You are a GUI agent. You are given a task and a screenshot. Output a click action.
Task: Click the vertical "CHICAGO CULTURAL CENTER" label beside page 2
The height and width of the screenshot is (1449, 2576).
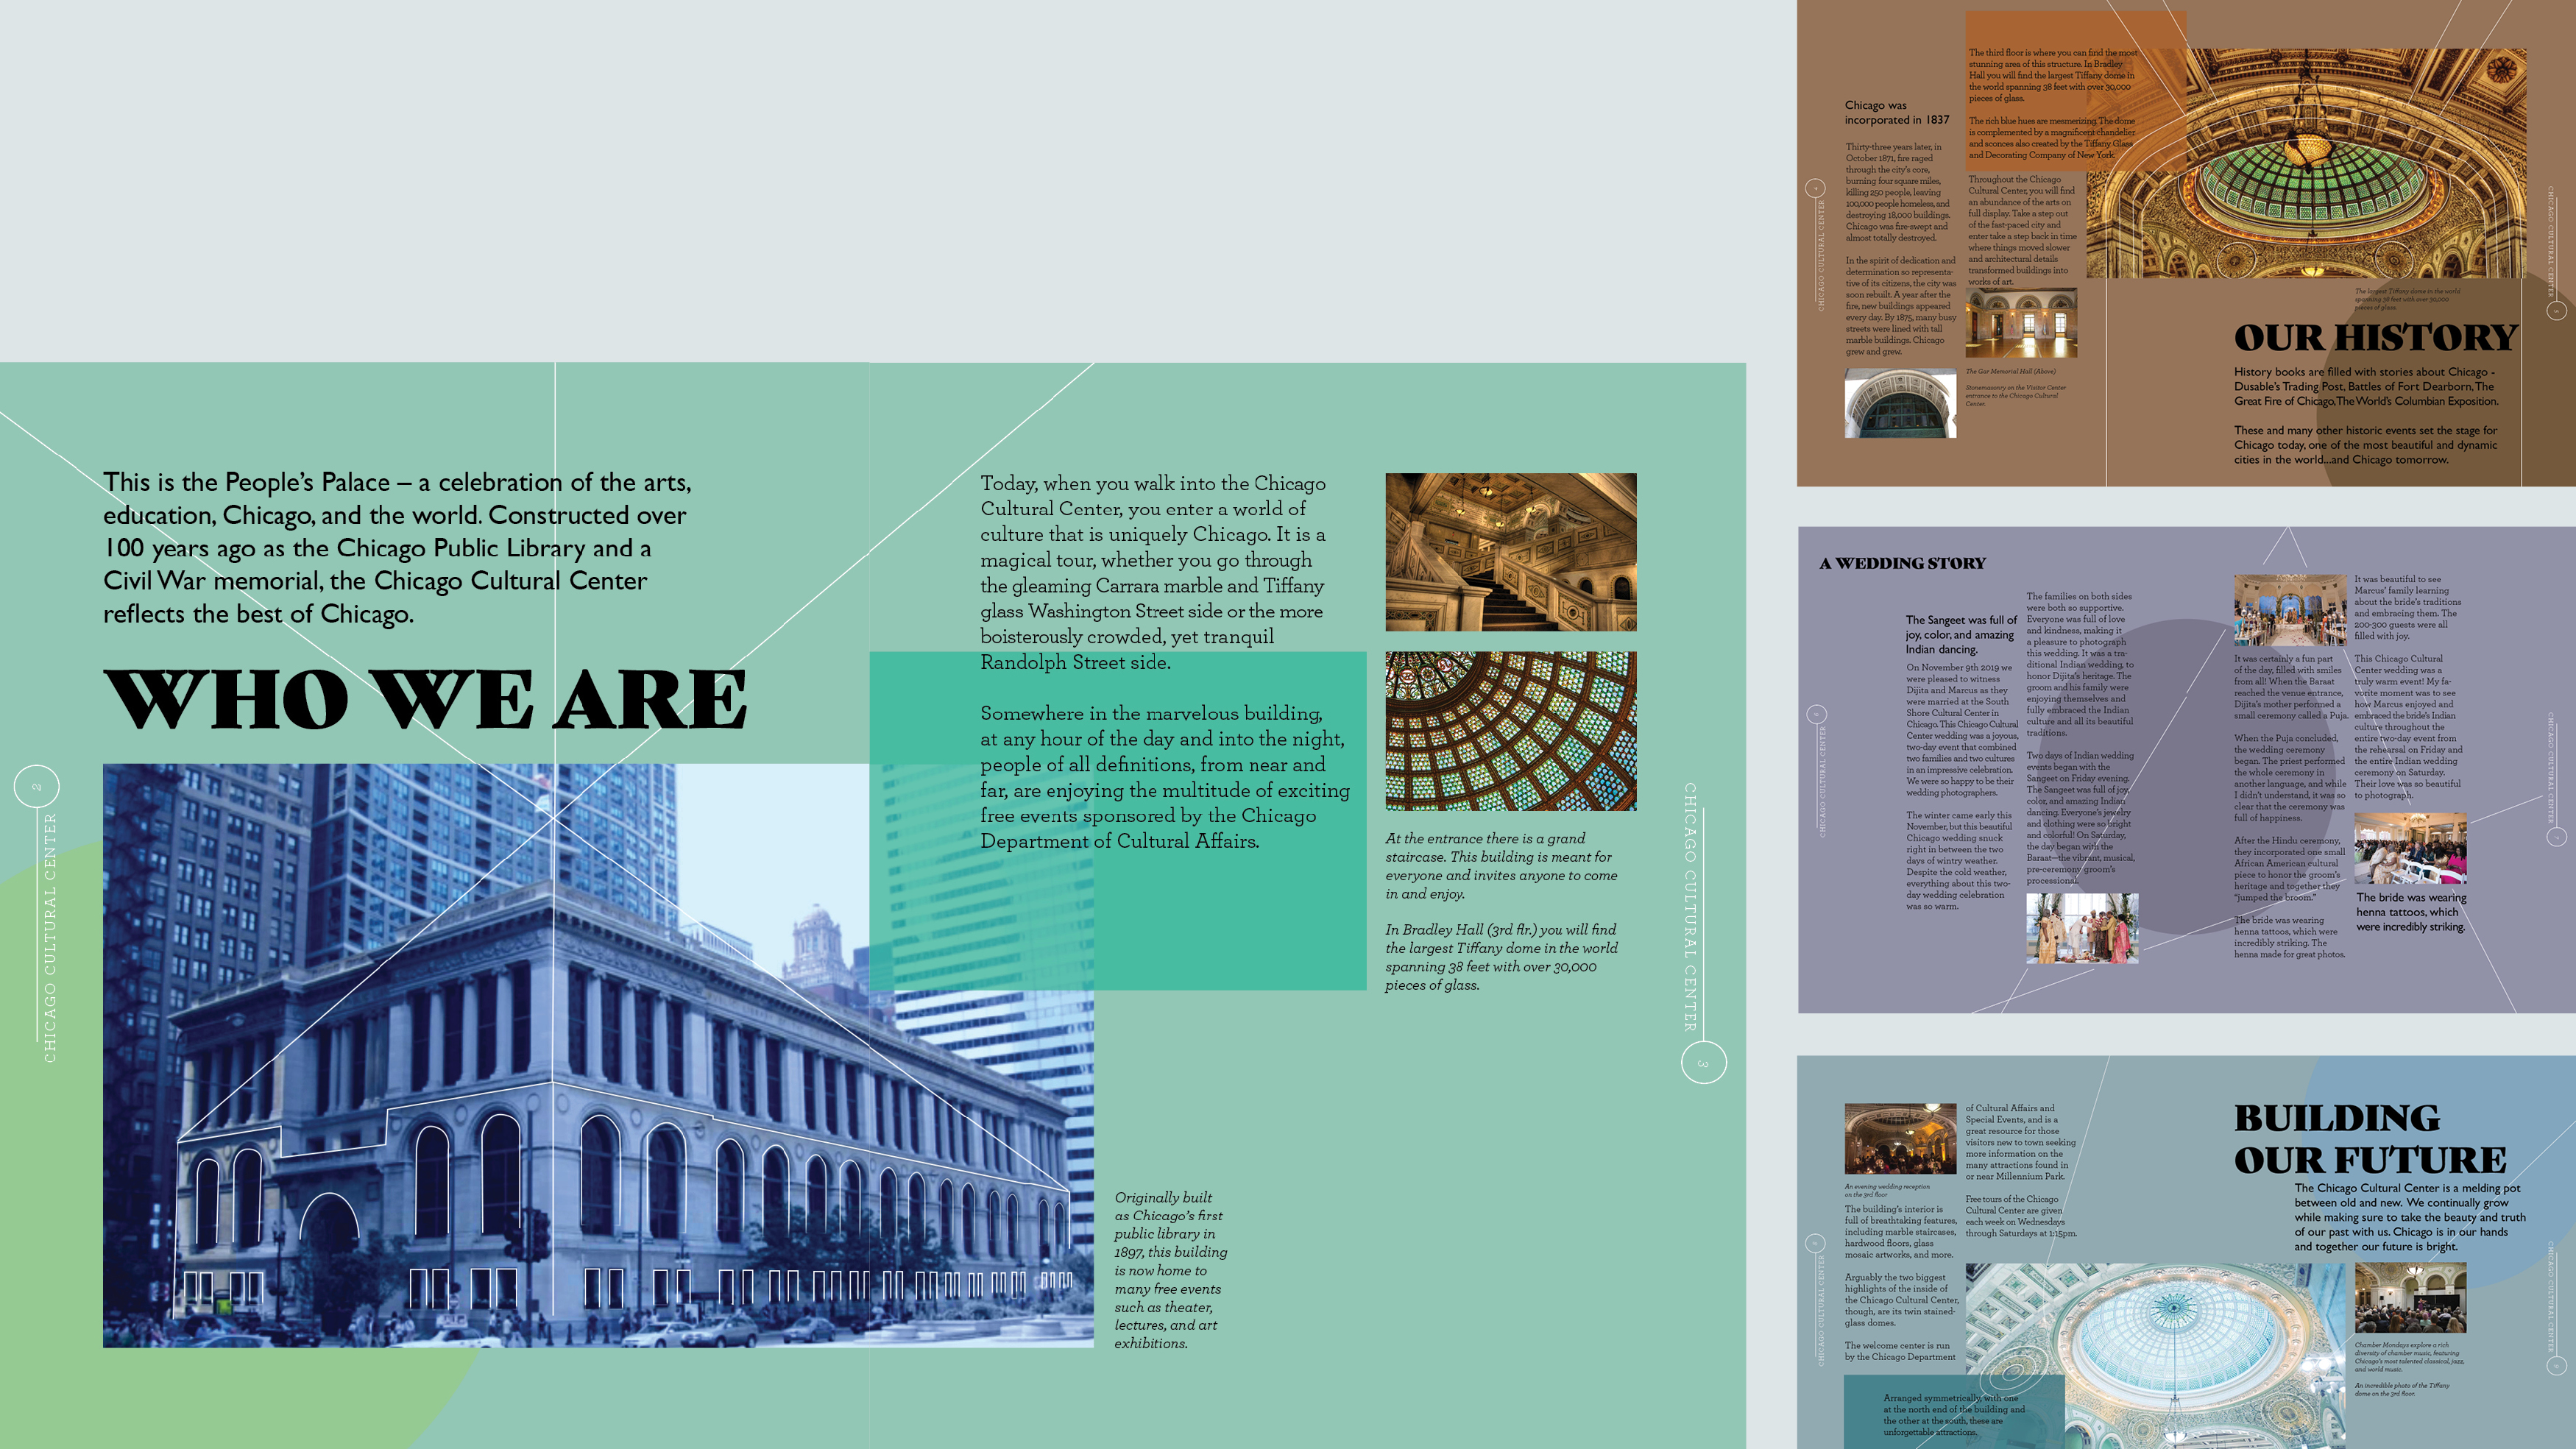point(50,938)
